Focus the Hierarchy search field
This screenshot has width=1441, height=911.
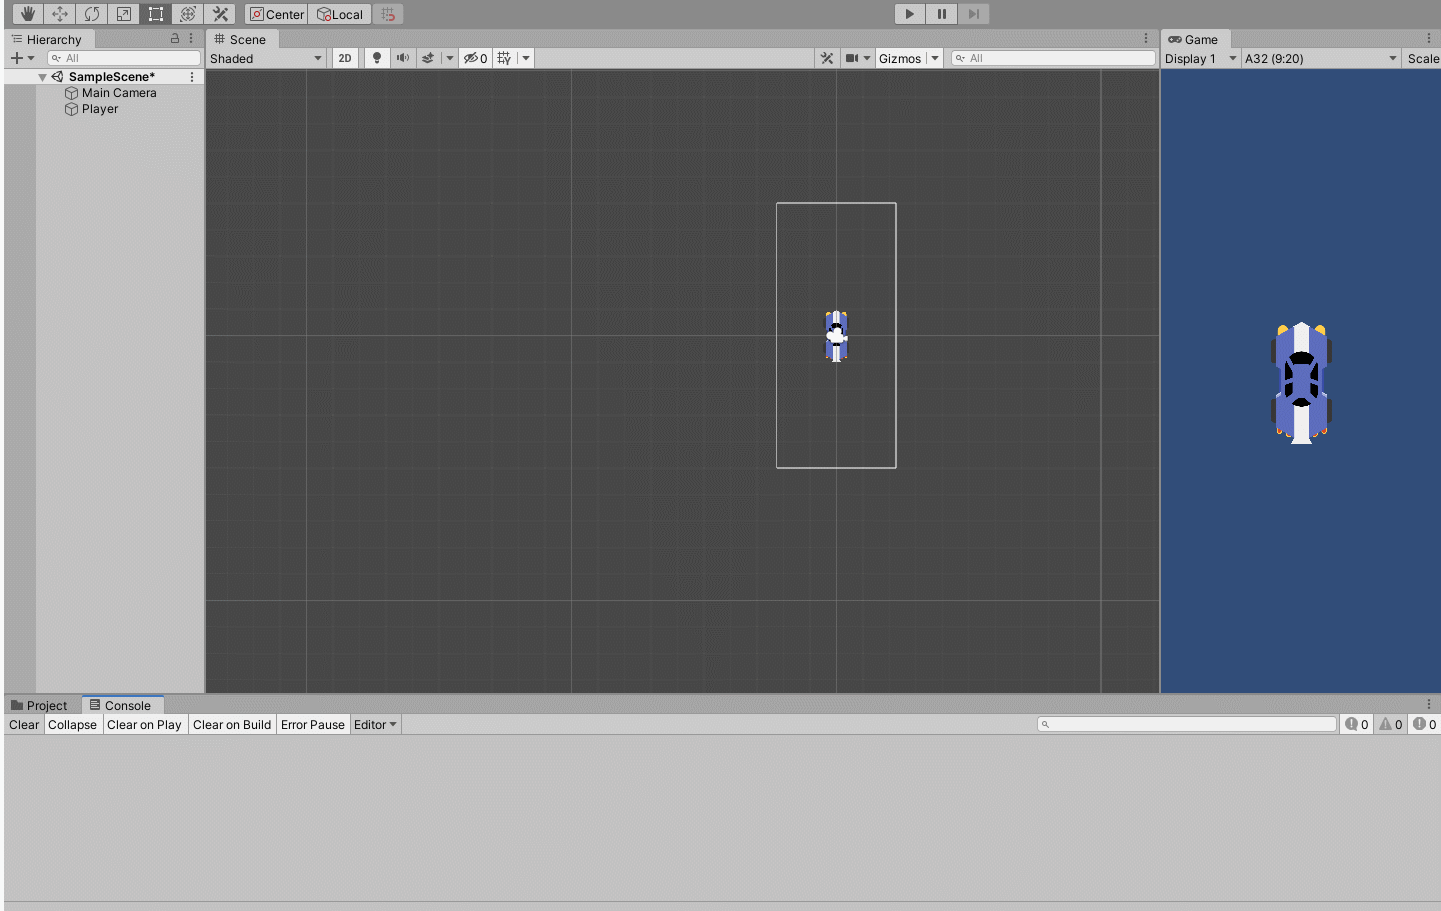[x=124, y=58]
